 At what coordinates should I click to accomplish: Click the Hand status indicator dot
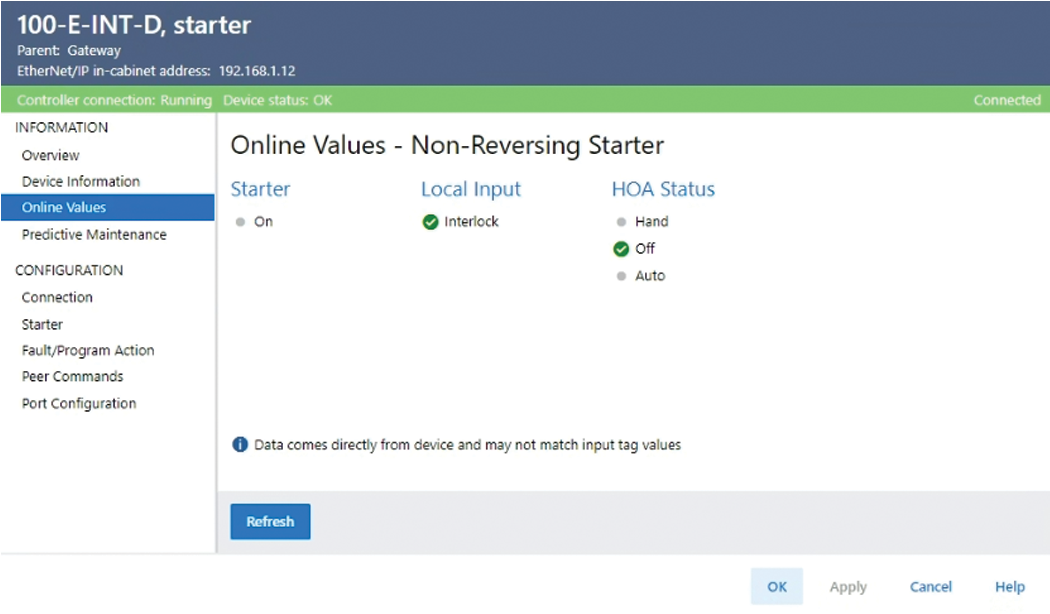(621, 222)
